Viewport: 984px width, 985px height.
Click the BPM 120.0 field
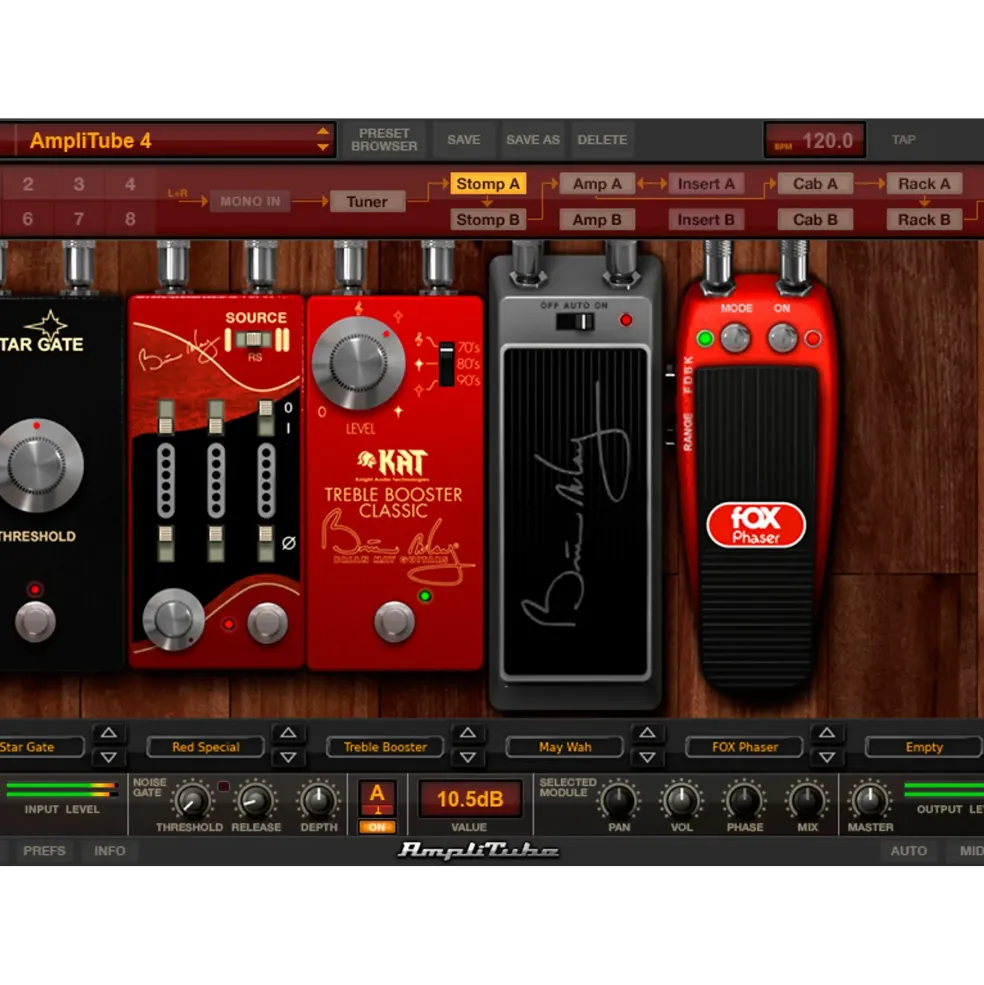[814, 140]
